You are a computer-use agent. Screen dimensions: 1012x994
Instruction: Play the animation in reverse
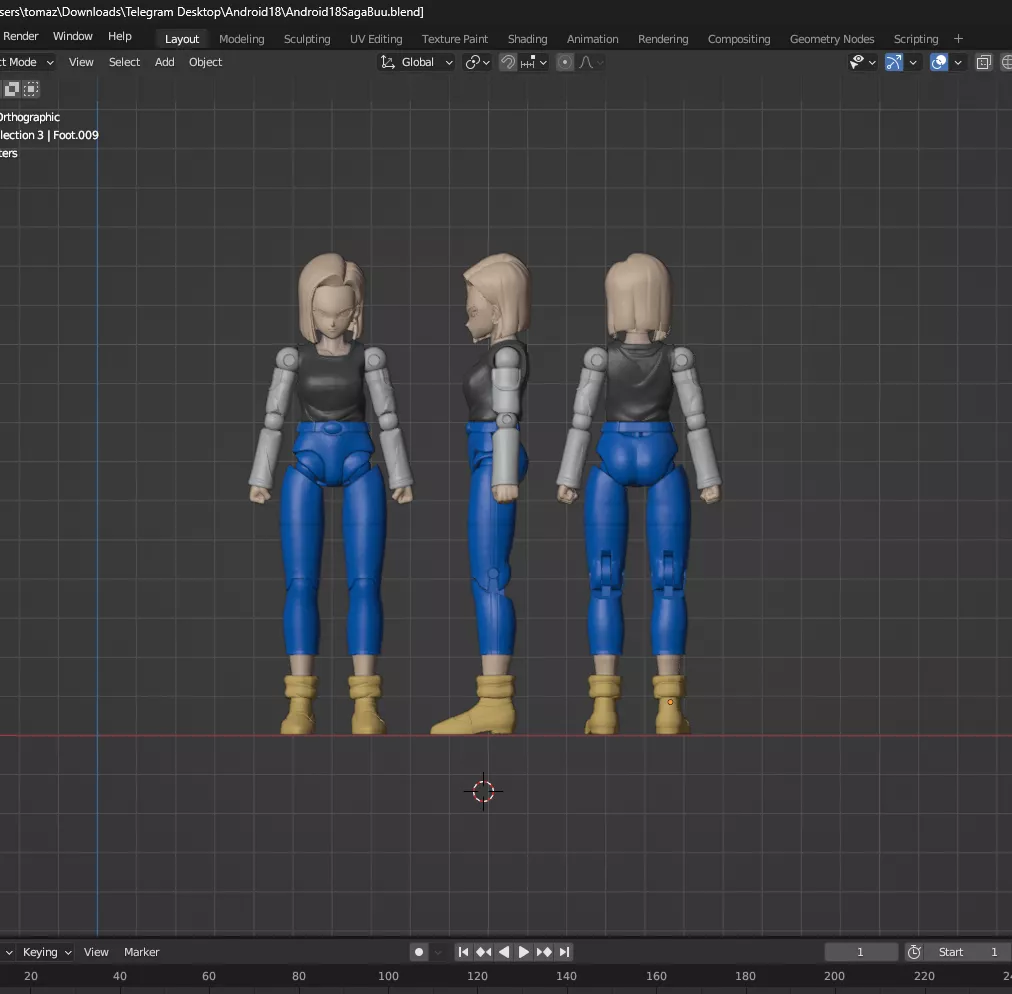[x=504, y=952]
